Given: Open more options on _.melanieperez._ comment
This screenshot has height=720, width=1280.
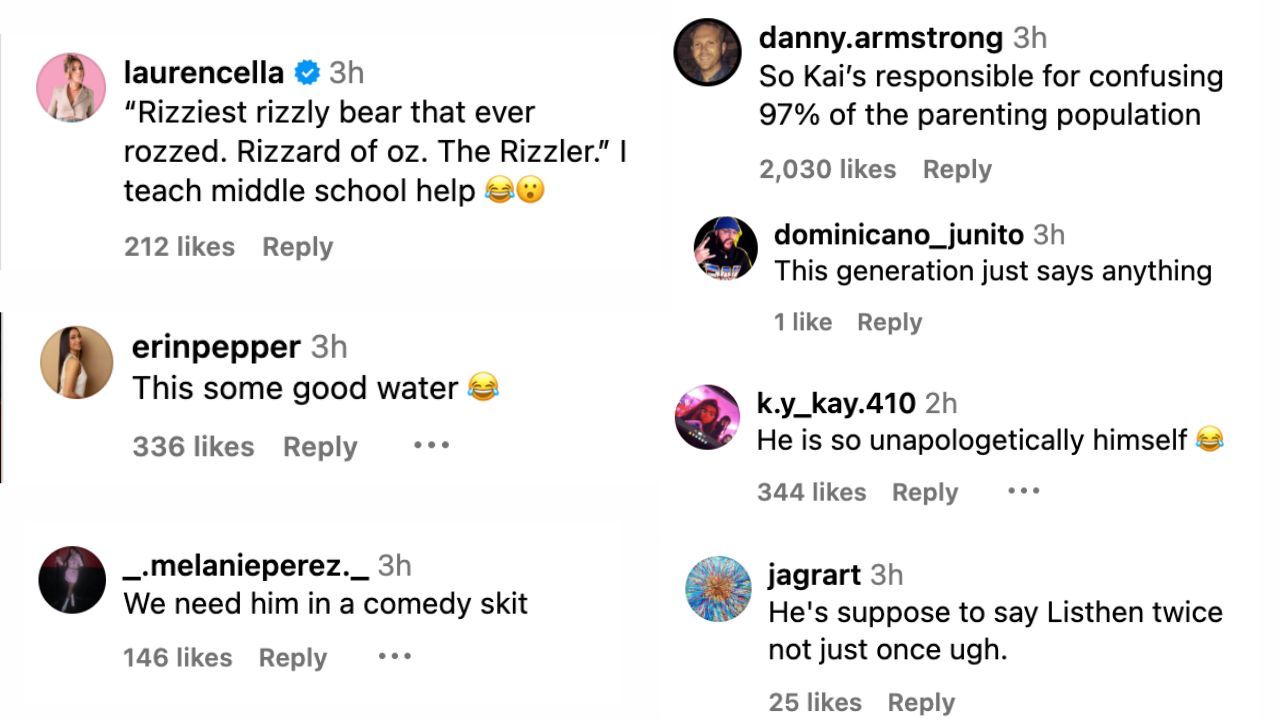Looking at the screenshot, I should (395, 656).
